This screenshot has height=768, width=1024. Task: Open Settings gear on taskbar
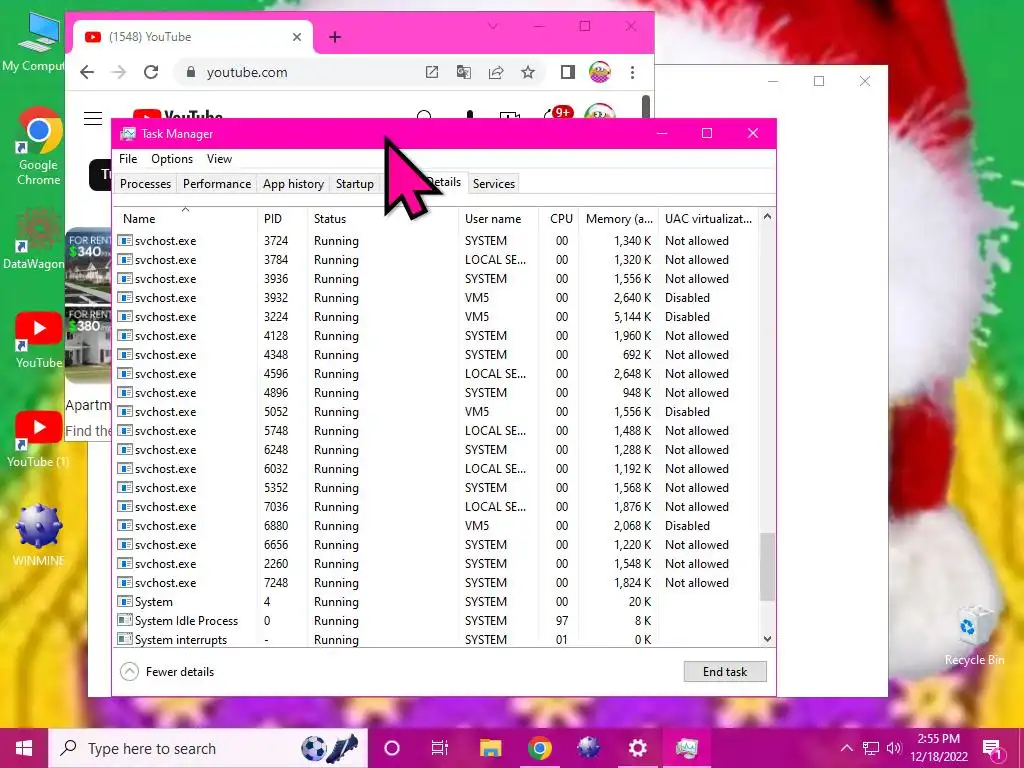[637, 748]
